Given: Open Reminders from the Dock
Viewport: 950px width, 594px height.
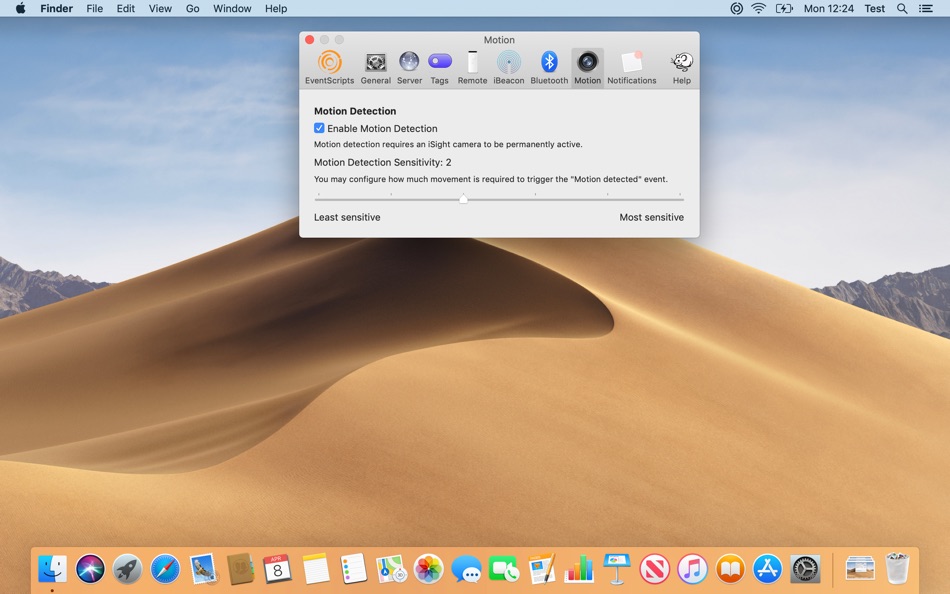Looking at the screenshot, I should 353,569.
